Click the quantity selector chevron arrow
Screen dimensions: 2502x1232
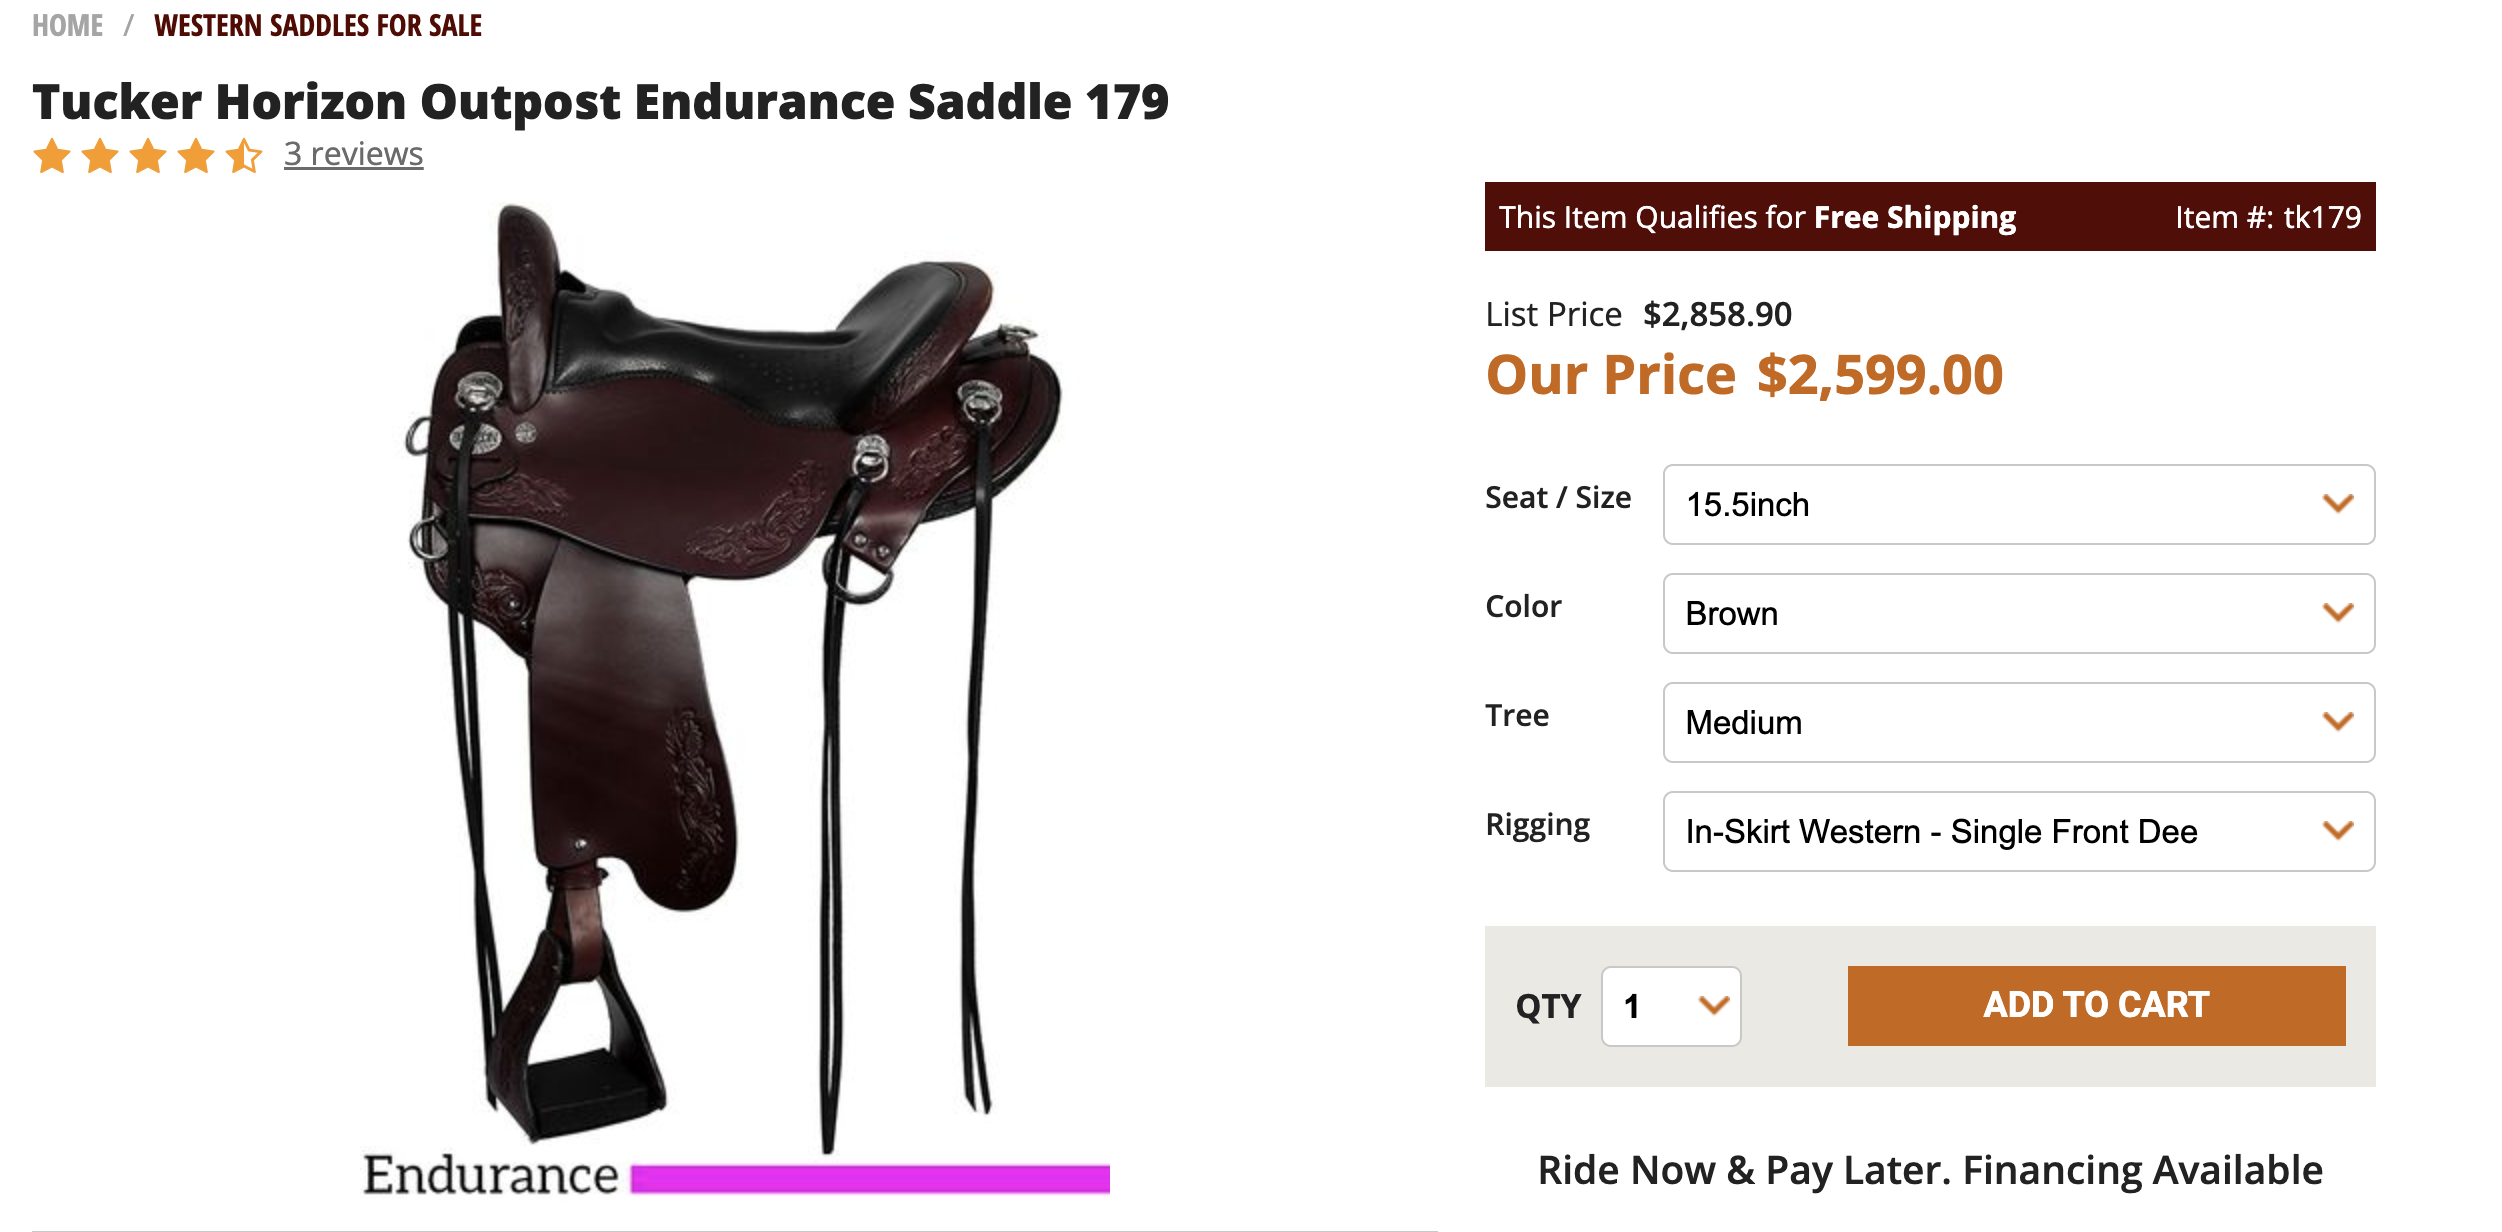click(x=1714, y=1005)
